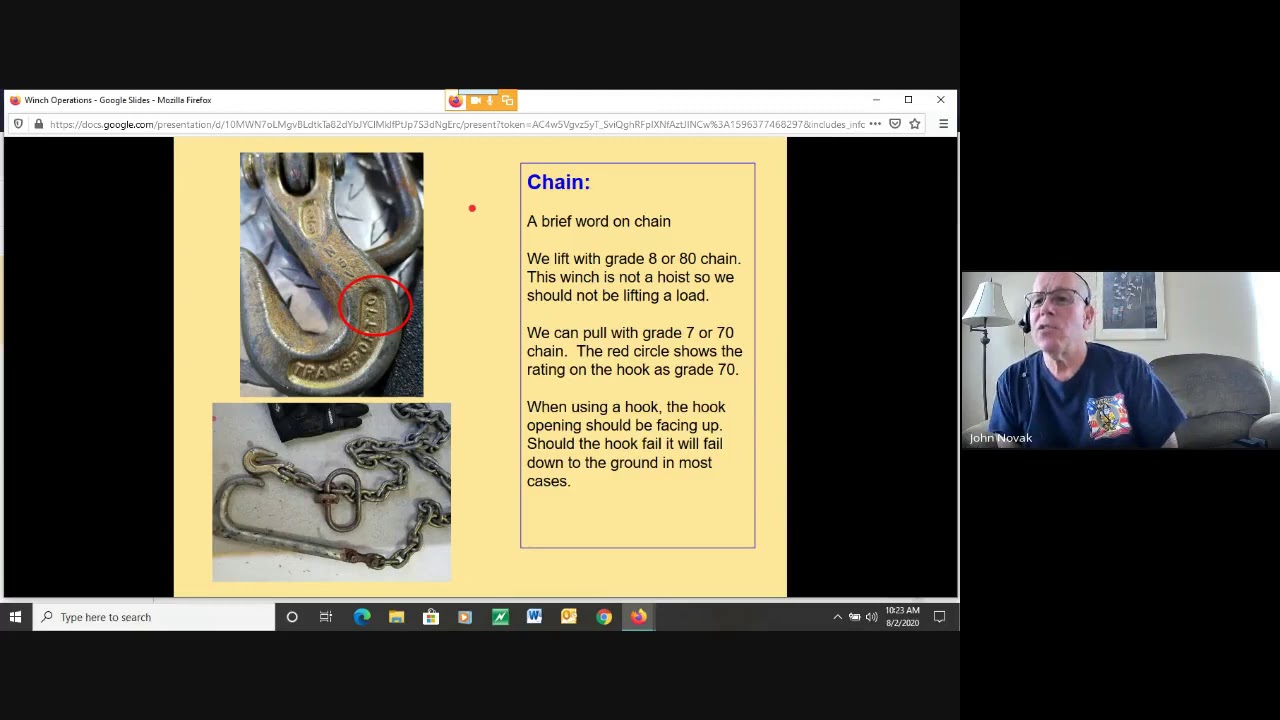
Task: Bookmark this page with the star icon
Action: (x=914, y=124)
